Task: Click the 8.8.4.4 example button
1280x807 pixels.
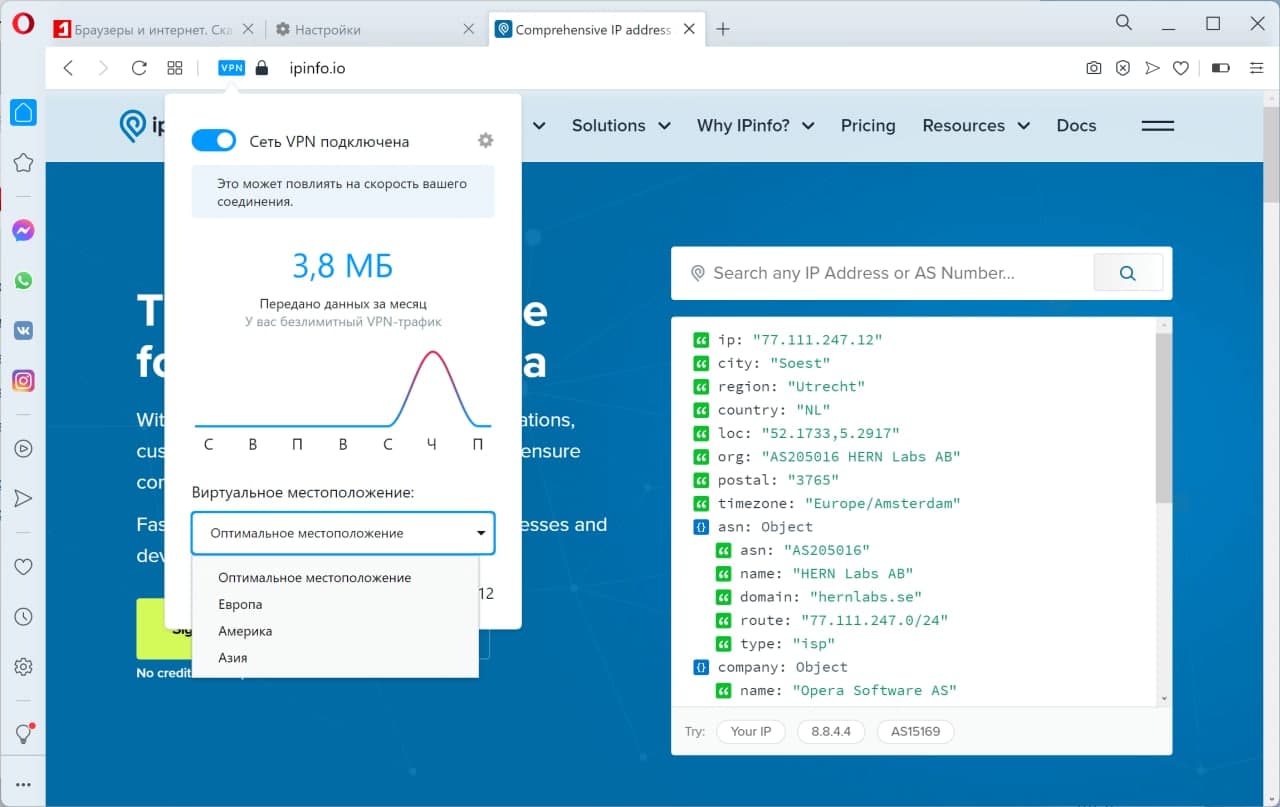Action: pyautogui.click(x=831, y=731)
